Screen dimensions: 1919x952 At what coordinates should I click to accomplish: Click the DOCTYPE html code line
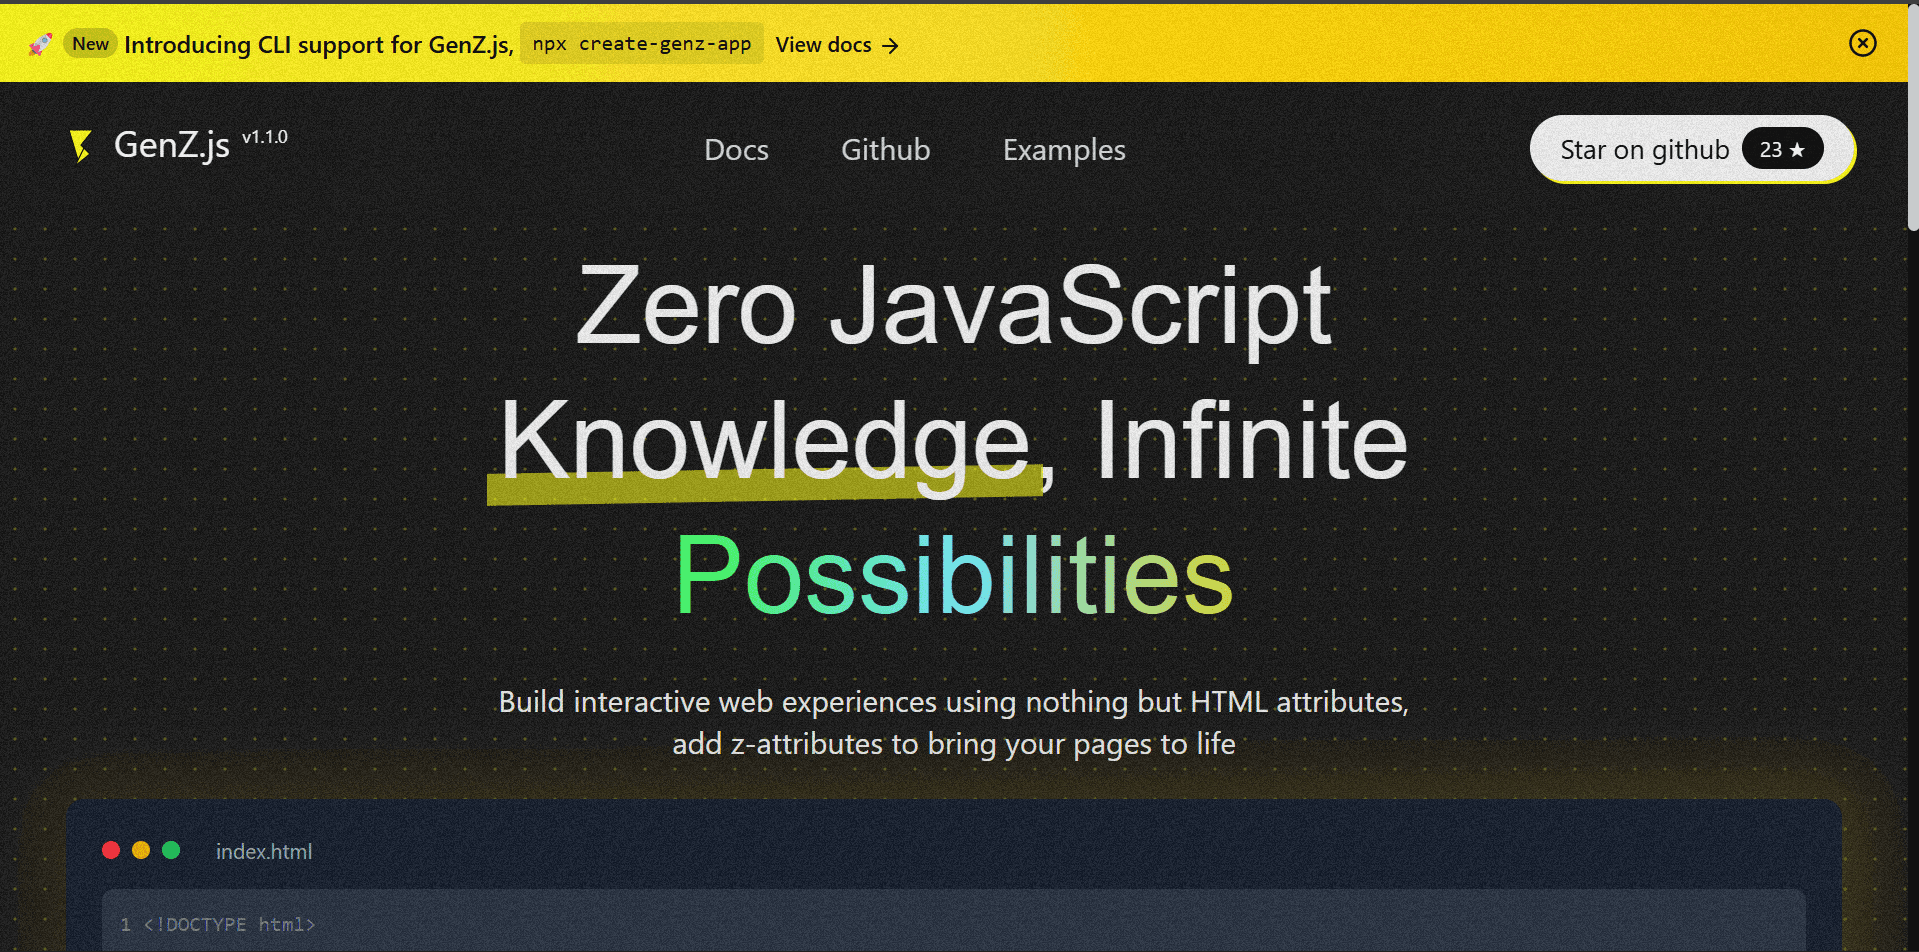(x=229, y=925)
